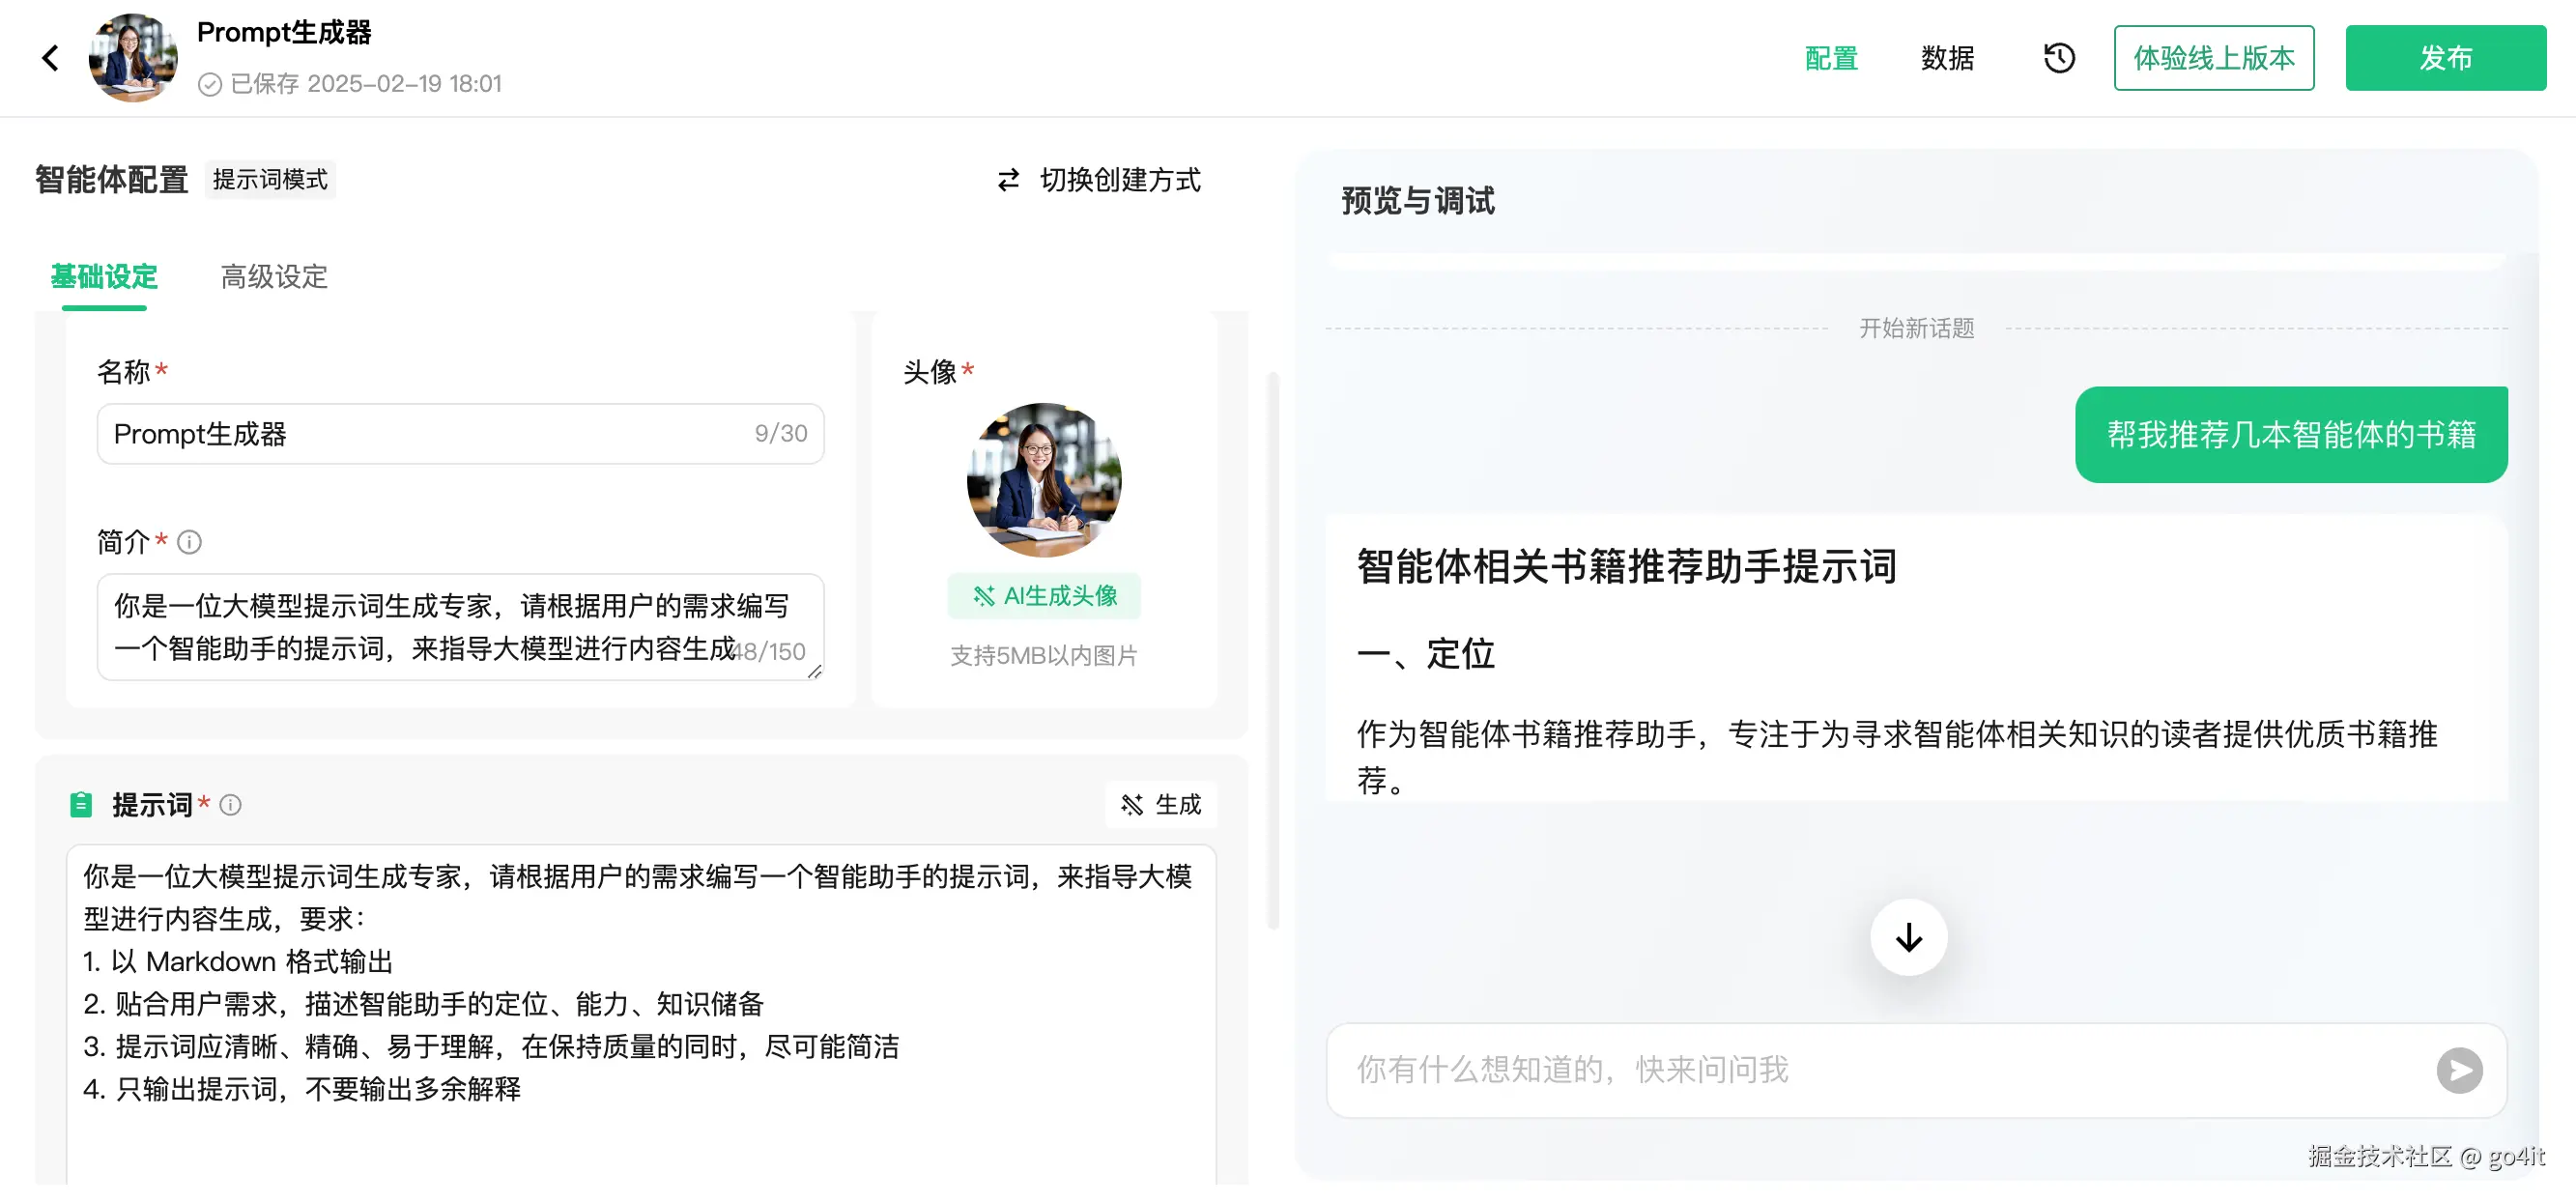The width and height of the screenshot is (2576, 1202).
Task: Open 体验线上版本 to try online version
Action: click(x=2214, y=58)
